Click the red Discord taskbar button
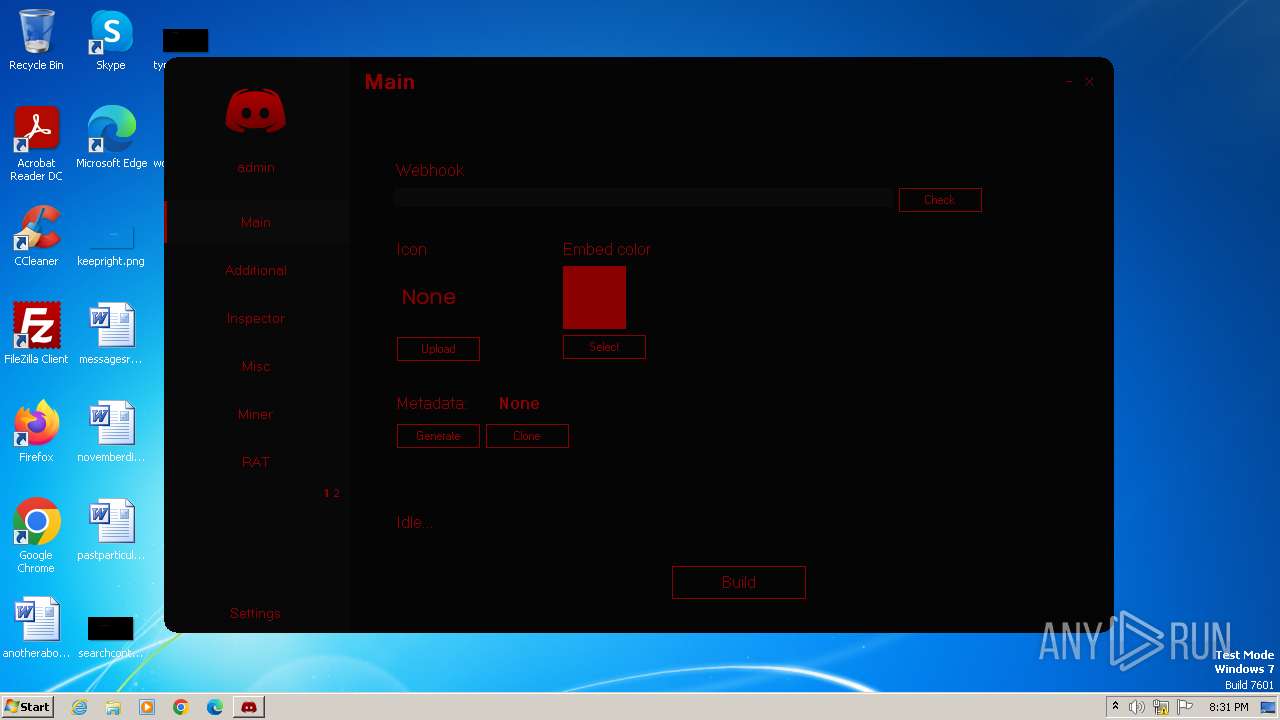1280x720 pixels. [249, 707]
